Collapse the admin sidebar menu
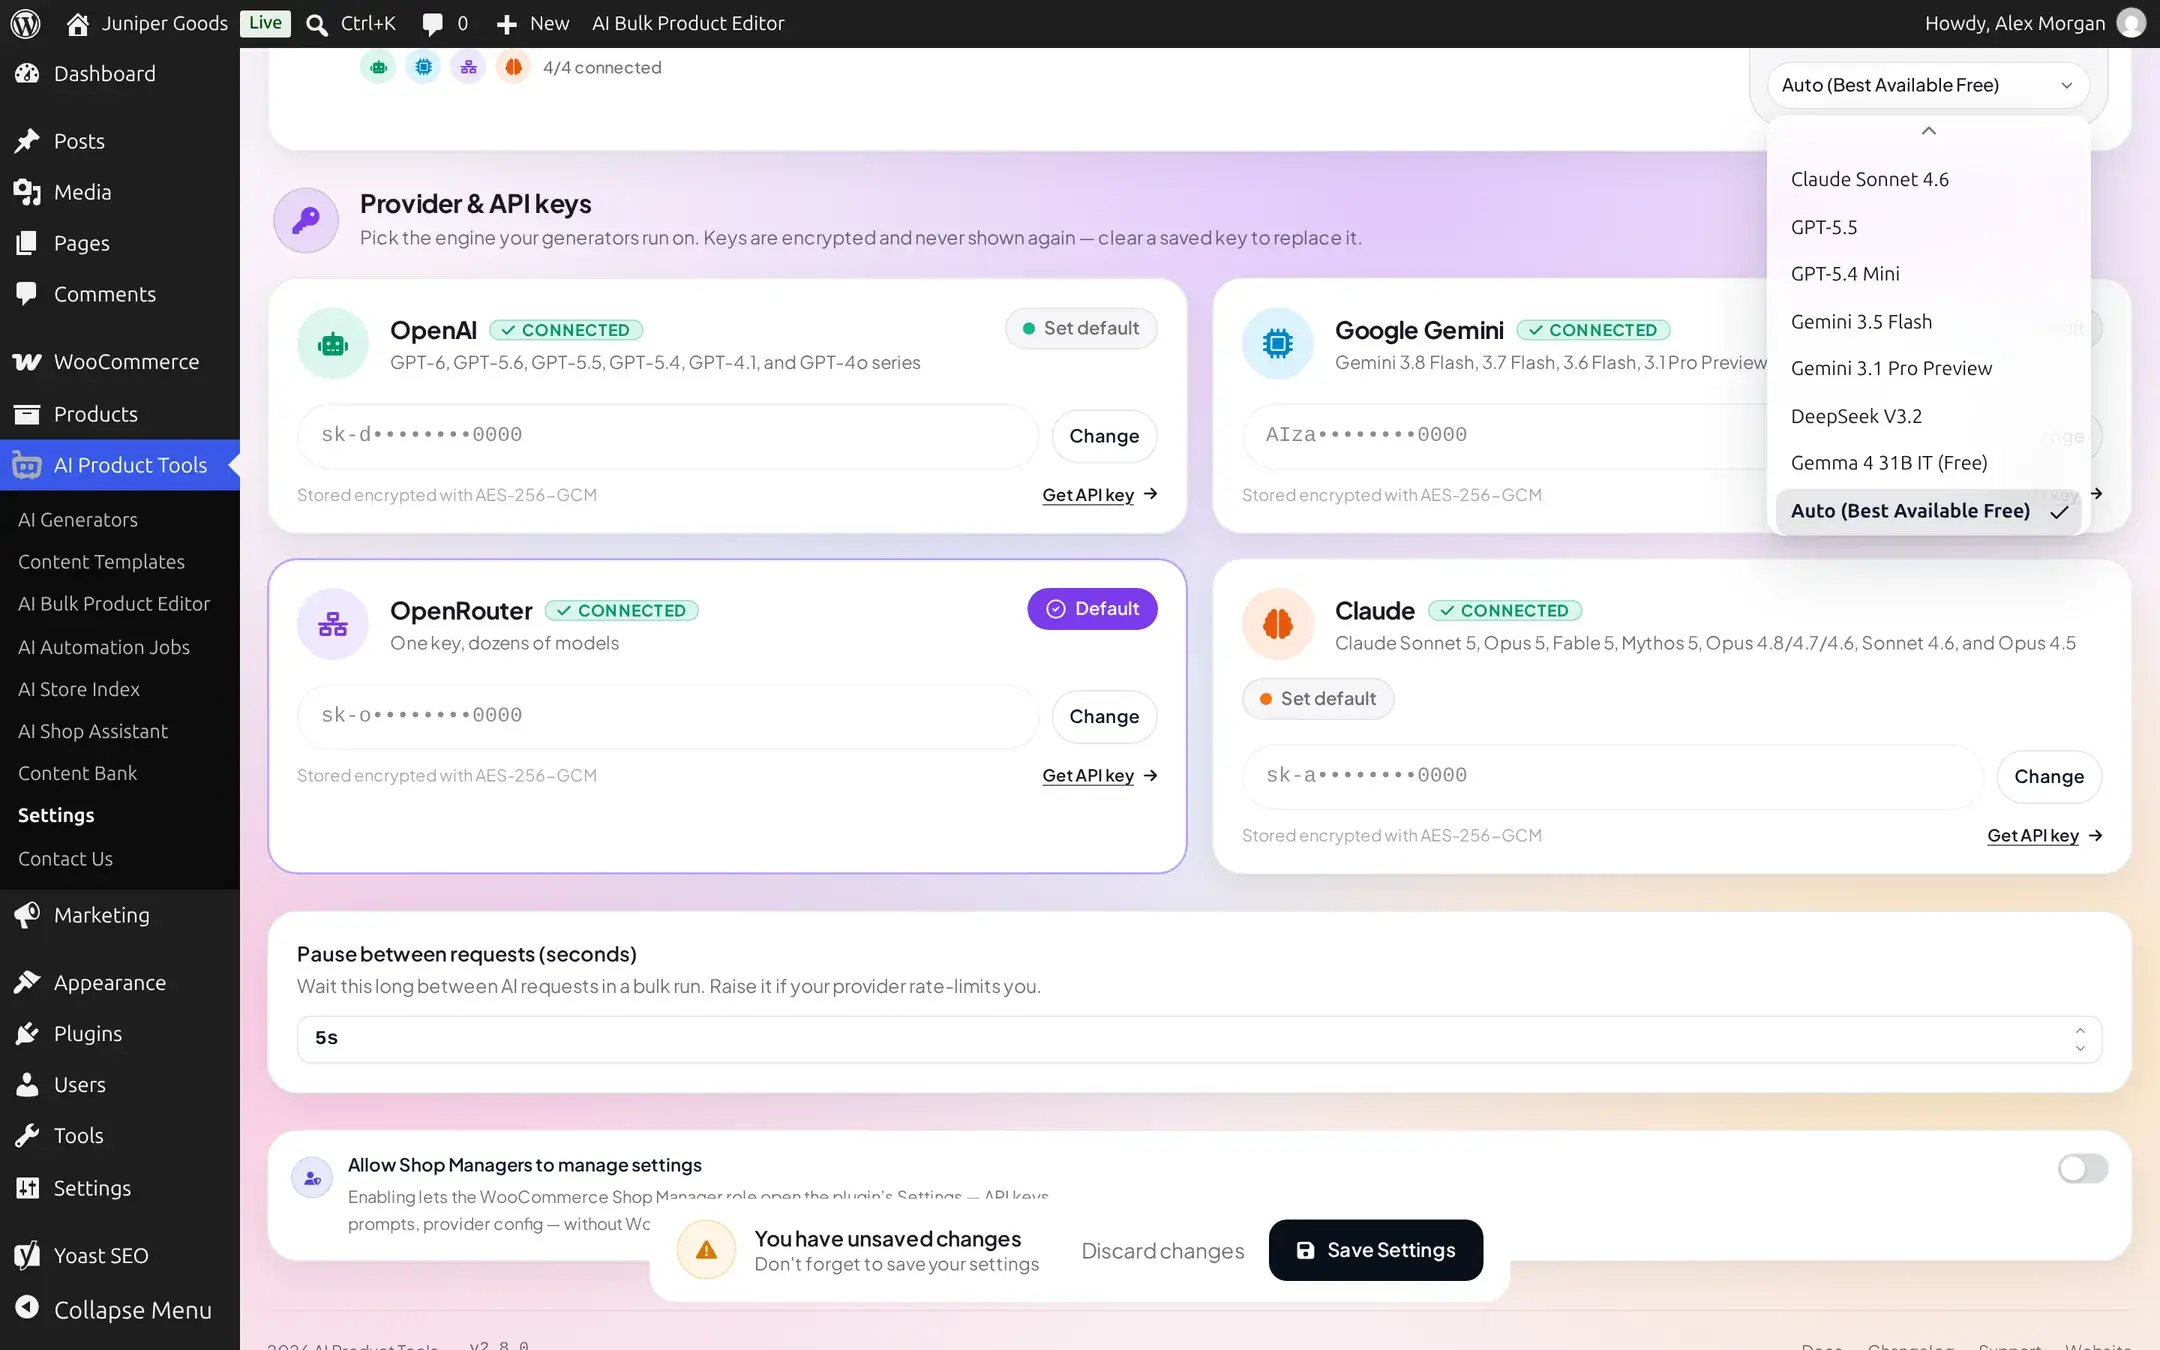The image size is (2160, 1350). coord(120,1310)
